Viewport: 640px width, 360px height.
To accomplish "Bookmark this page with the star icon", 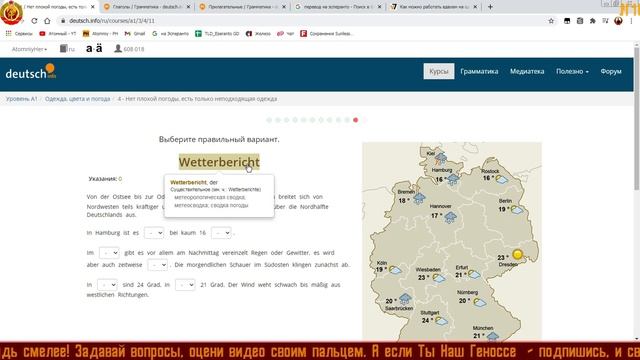I will point(551,21).
